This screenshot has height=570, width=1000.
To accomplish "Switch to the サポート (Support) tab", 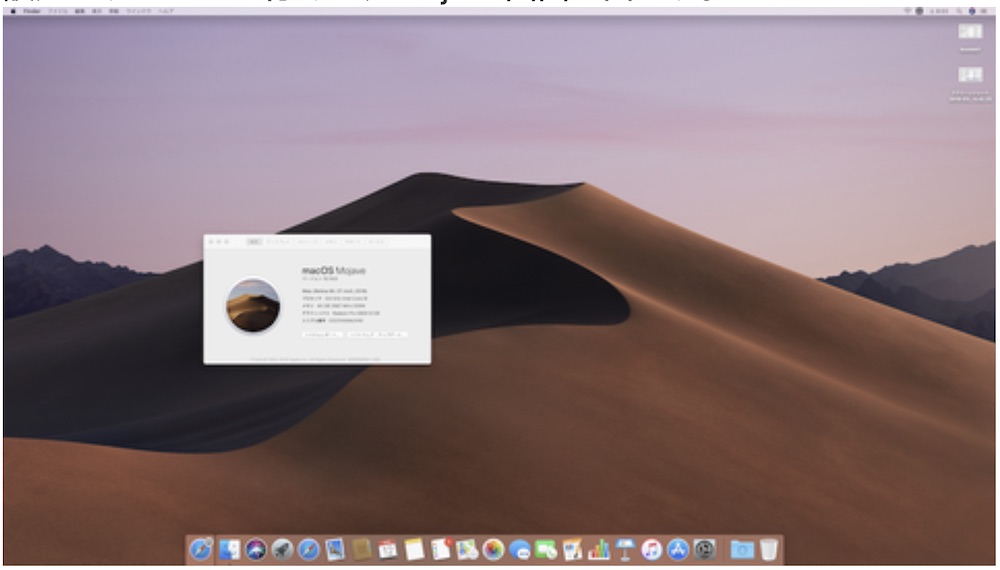I will 353,242.
